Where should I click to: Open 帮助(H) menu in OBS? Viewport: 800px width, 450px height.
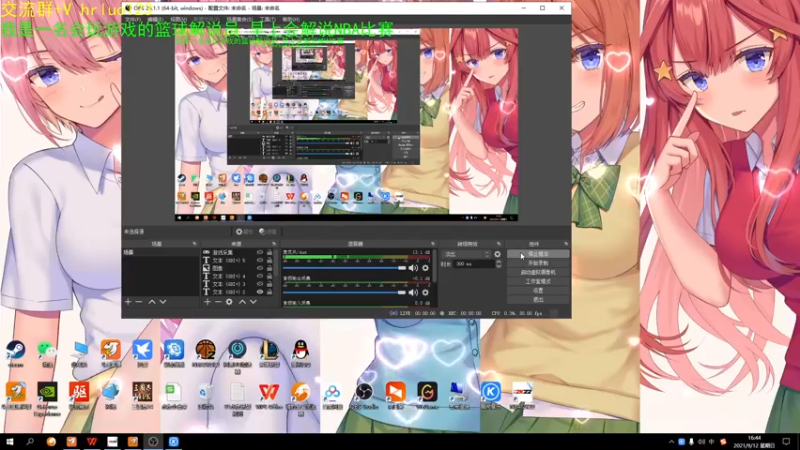(x=291, y=19)
